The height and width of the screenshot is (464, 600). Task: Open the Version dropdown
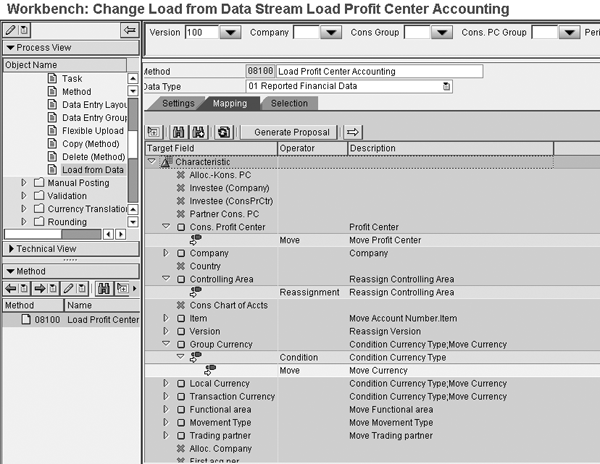click(x=229, y=33)
